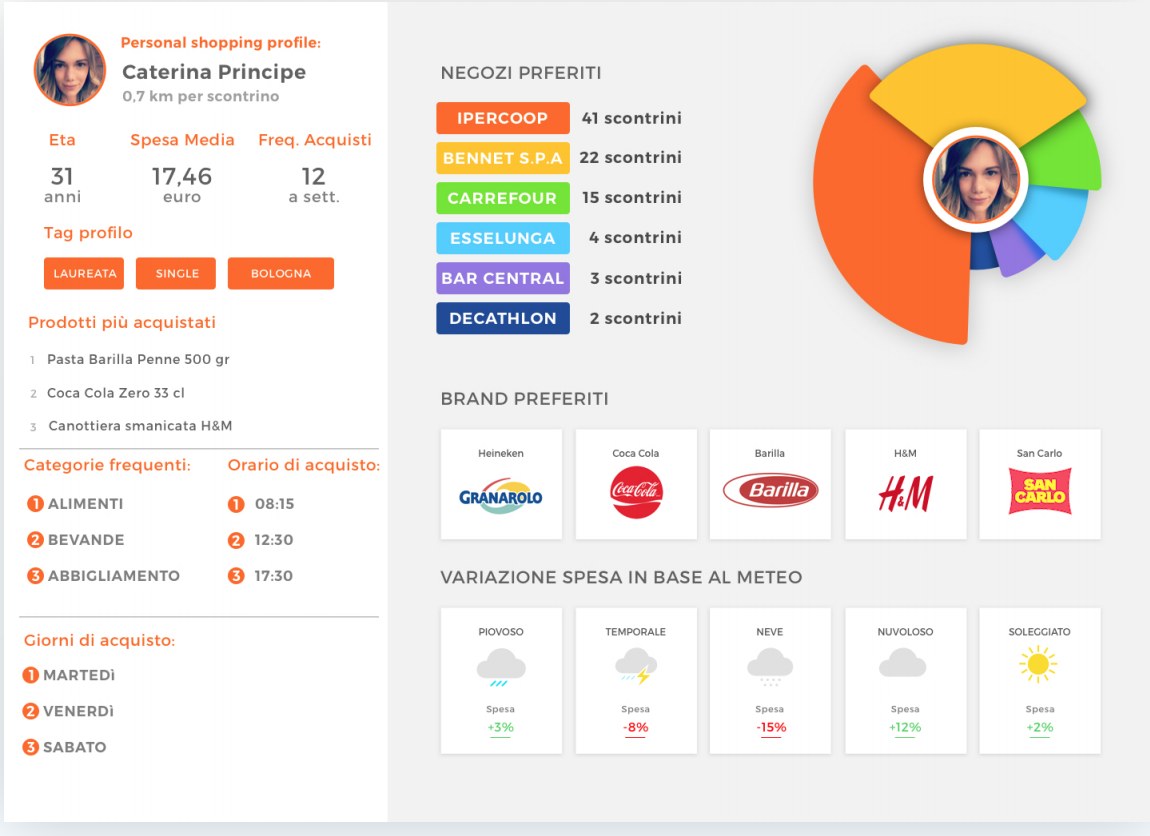Click the name Caterina Principe
The width and height of the screenshot is (1150, 836).
click(214, 72)
